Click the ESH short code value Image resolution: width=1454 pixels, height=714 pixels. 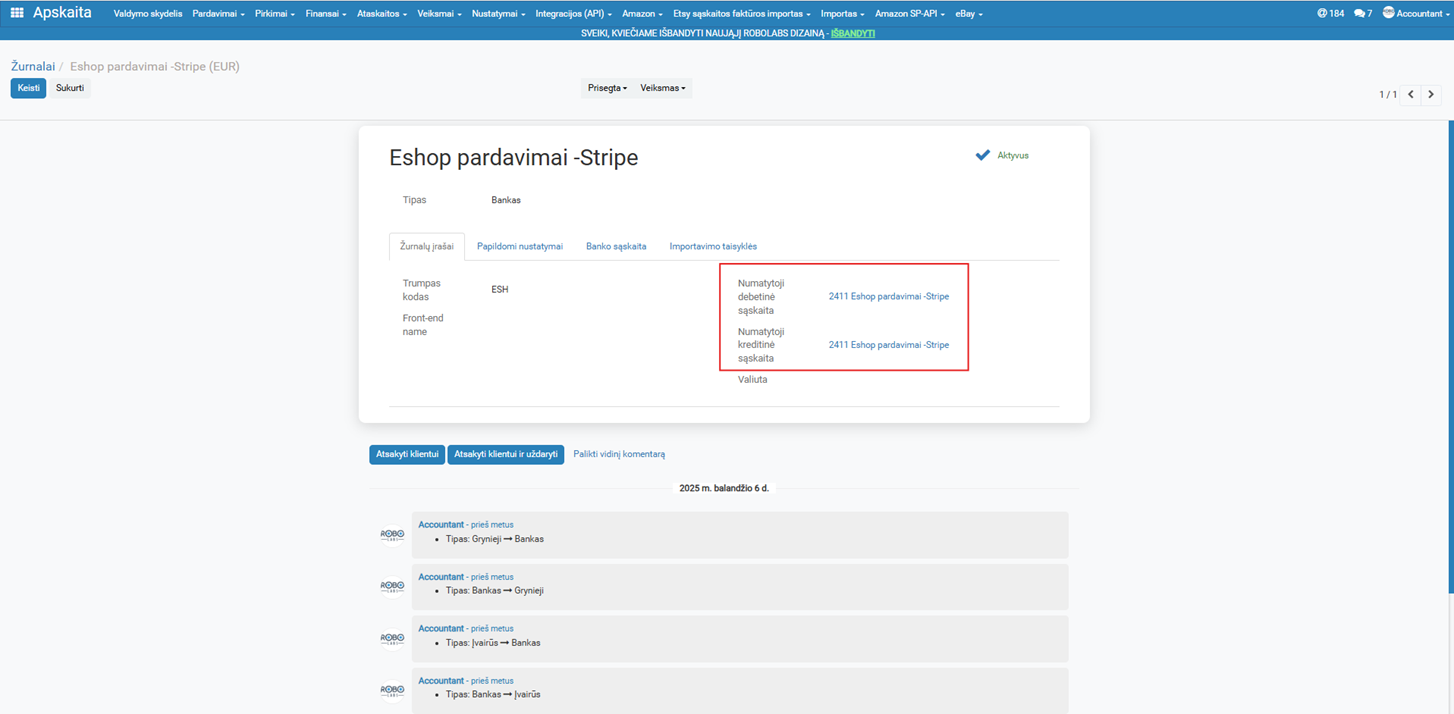tap(500, 290)
